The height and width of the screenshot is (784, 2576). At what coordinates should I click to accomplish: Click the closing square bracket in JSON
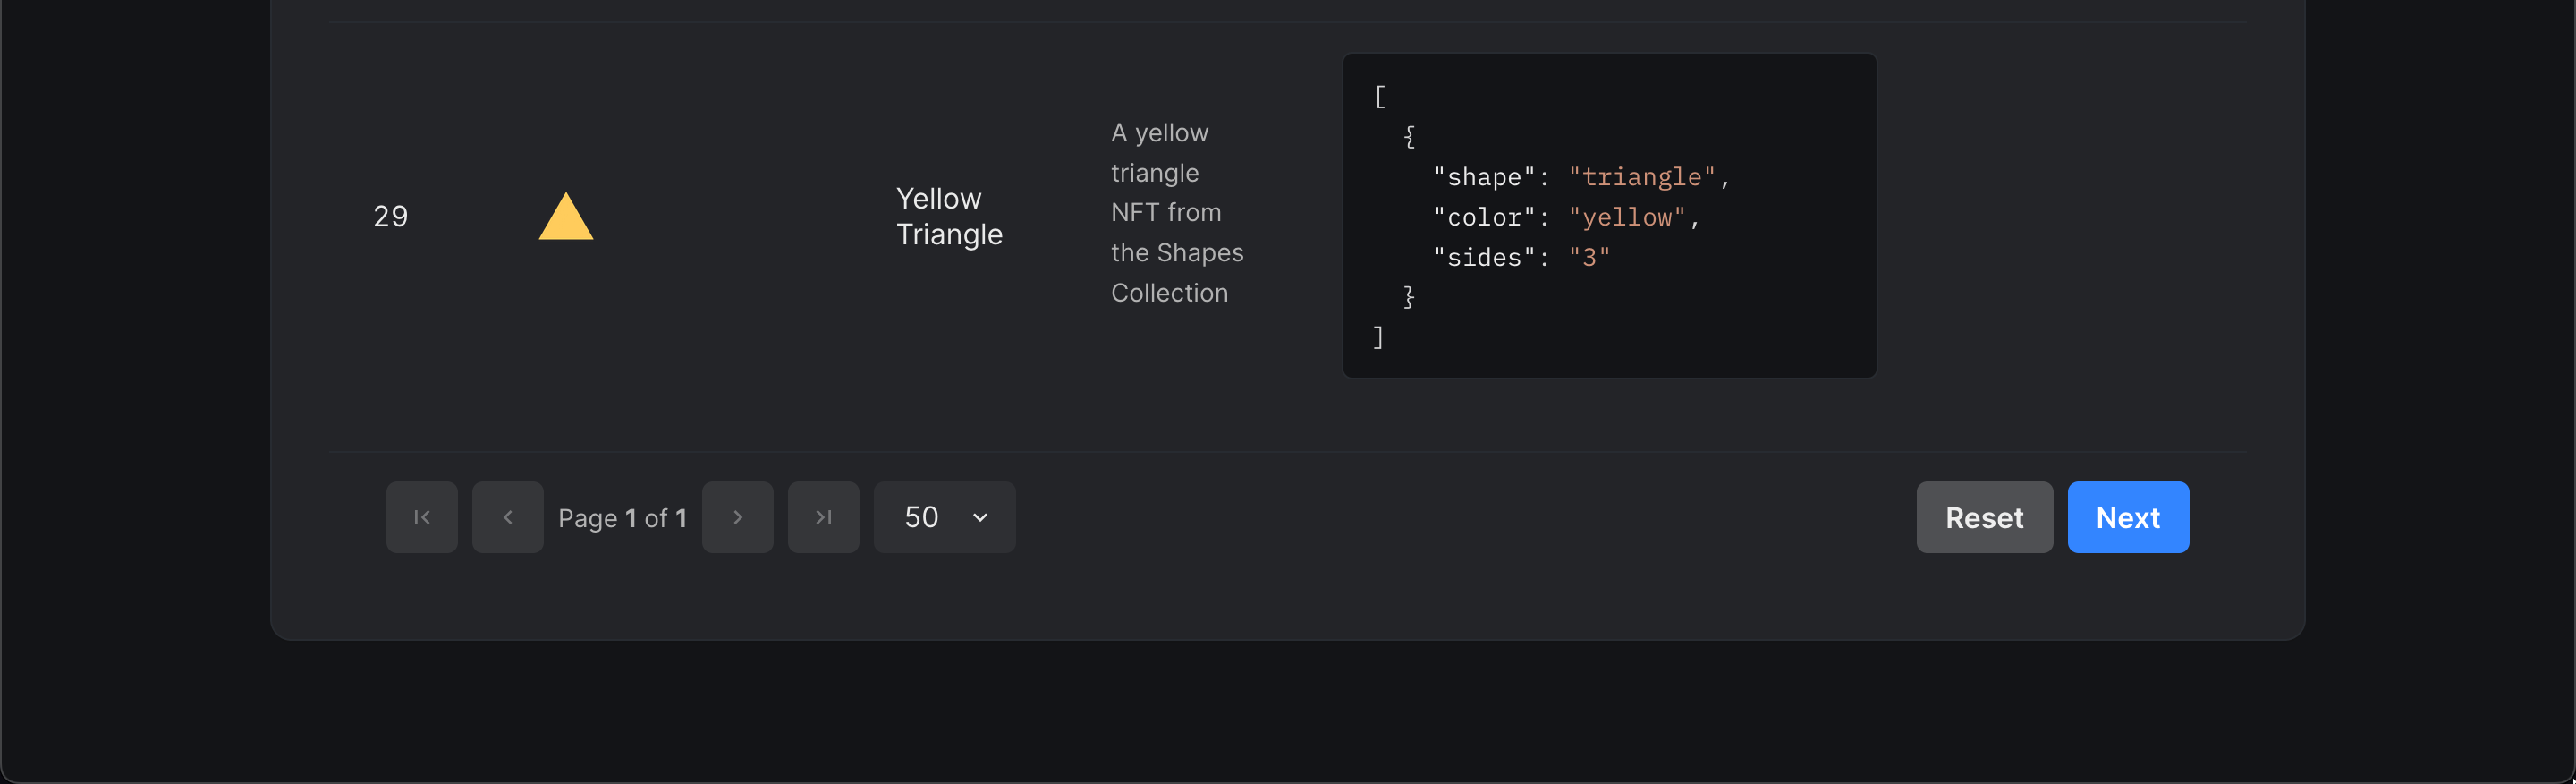(x=1378, y=337)
